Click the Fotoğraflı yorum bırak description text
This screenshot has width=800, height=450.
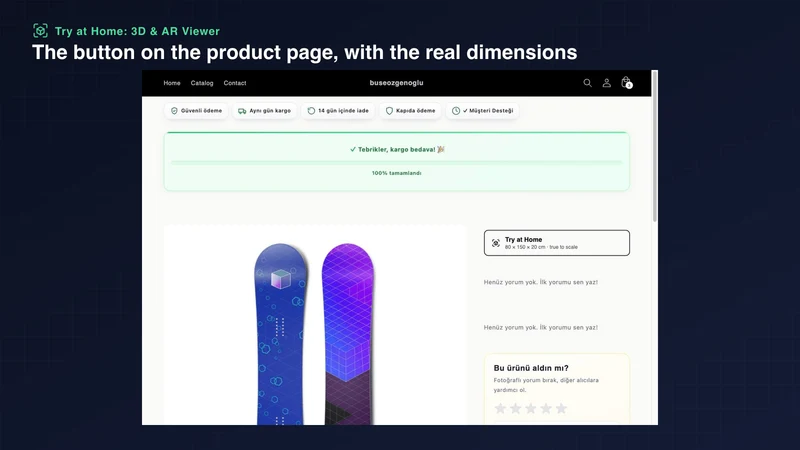click(546, 385)
